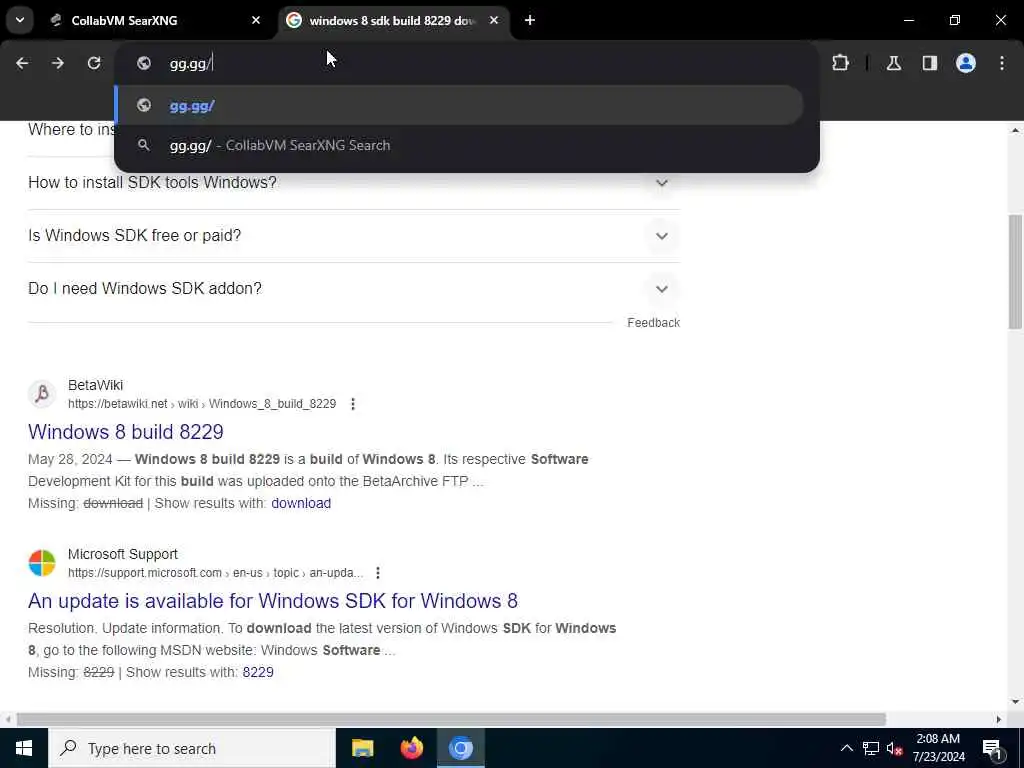
Task: Open more options for BetaWiki result
Action: point(353,404)
